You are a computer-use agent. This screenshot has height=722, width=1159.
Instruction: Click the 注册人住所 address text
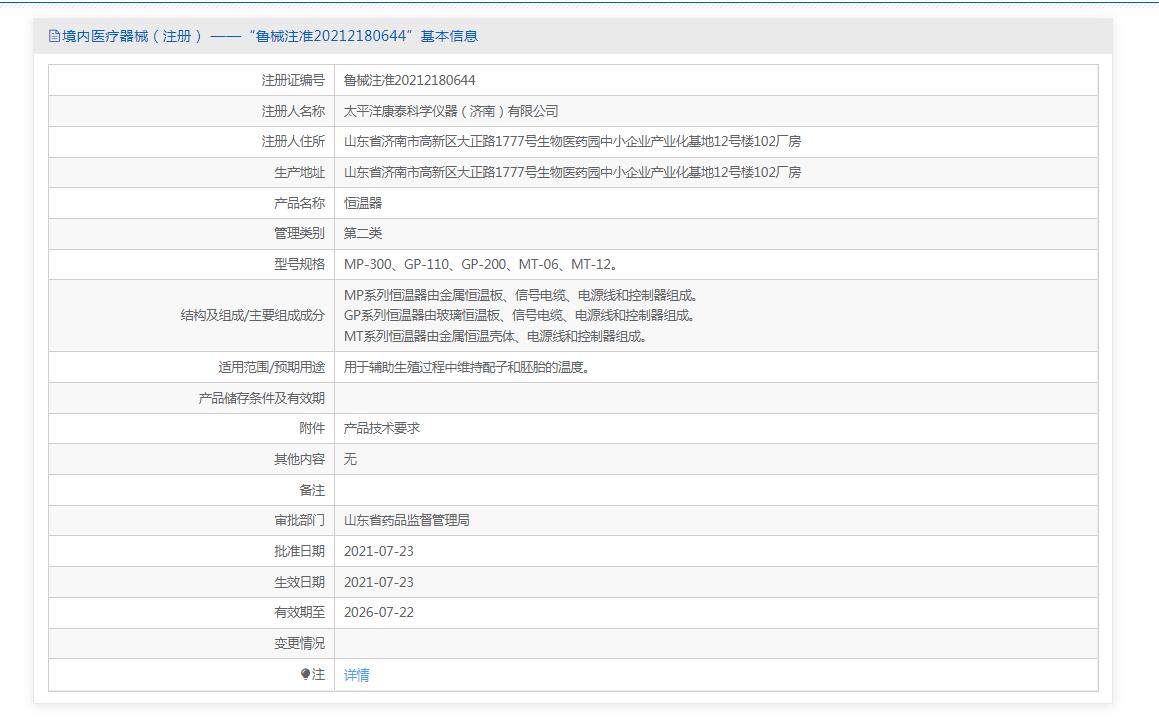(x=572, y=141)
